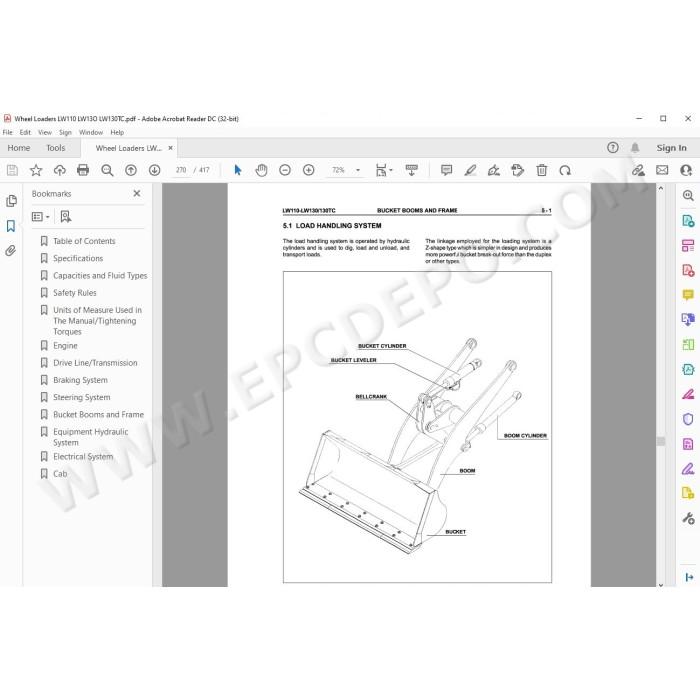This screenshot has width=700, height=700.
Task: Close the Wheel Loaders document tab
Action: point(171,148)
